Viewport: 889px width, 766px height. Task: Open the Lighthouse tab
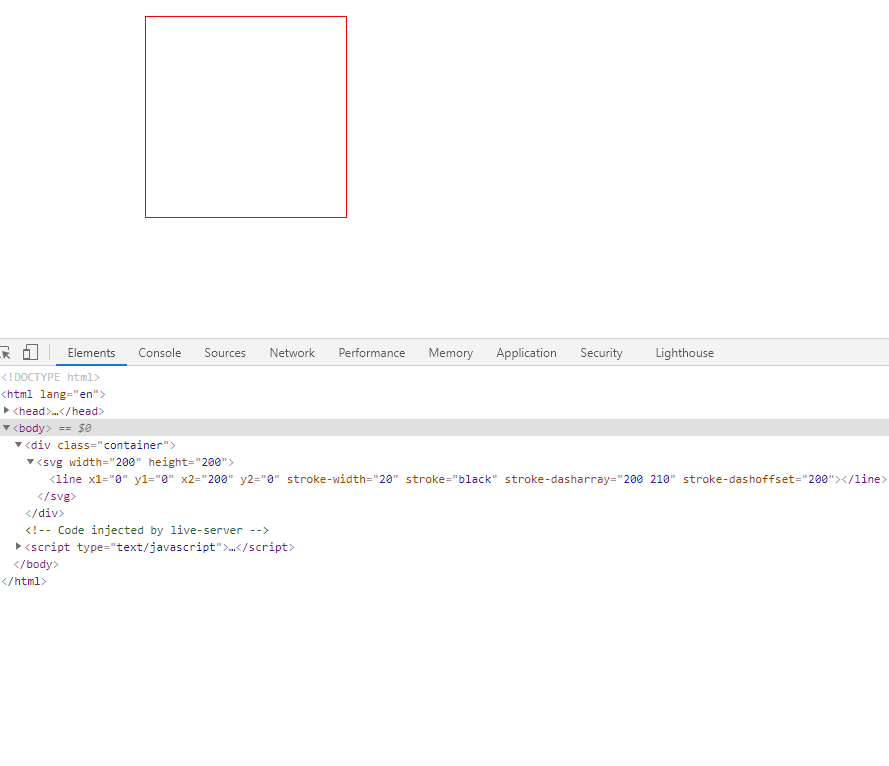[x=684, y=353]
